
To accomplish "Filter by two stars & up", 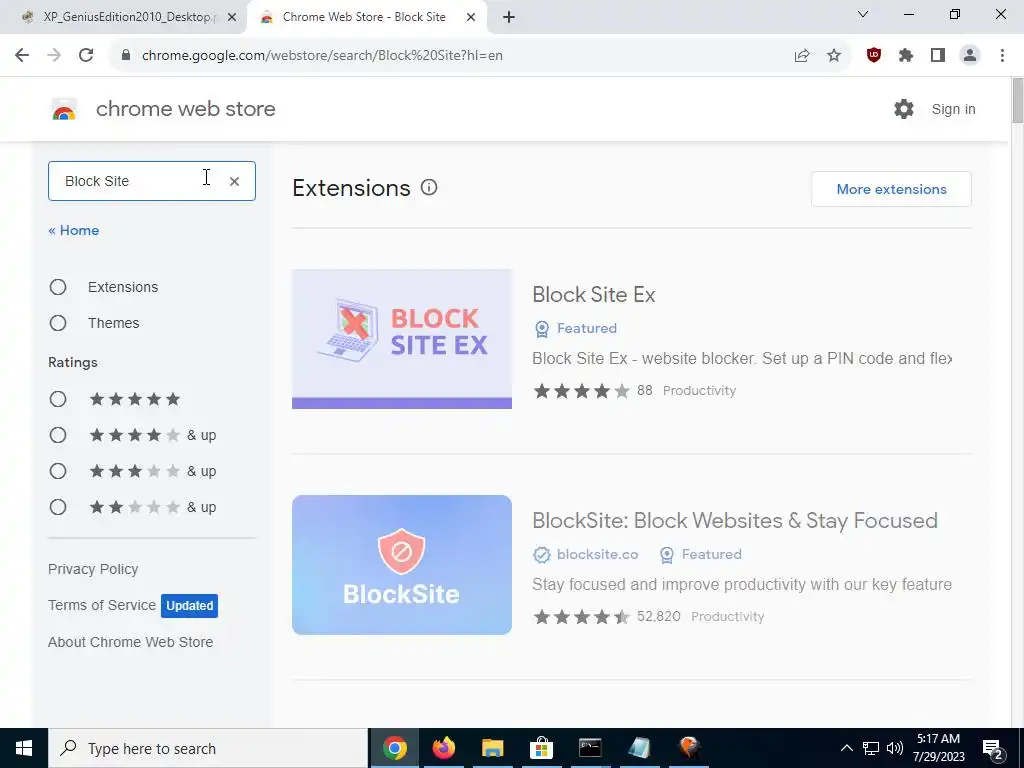I will point(58,507).
